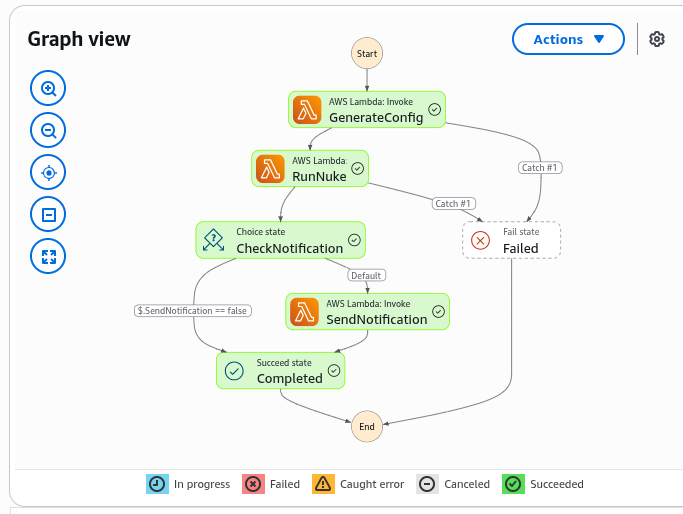Click the Start node circle
Screen dimensions: 683x514
coord(367,53)
